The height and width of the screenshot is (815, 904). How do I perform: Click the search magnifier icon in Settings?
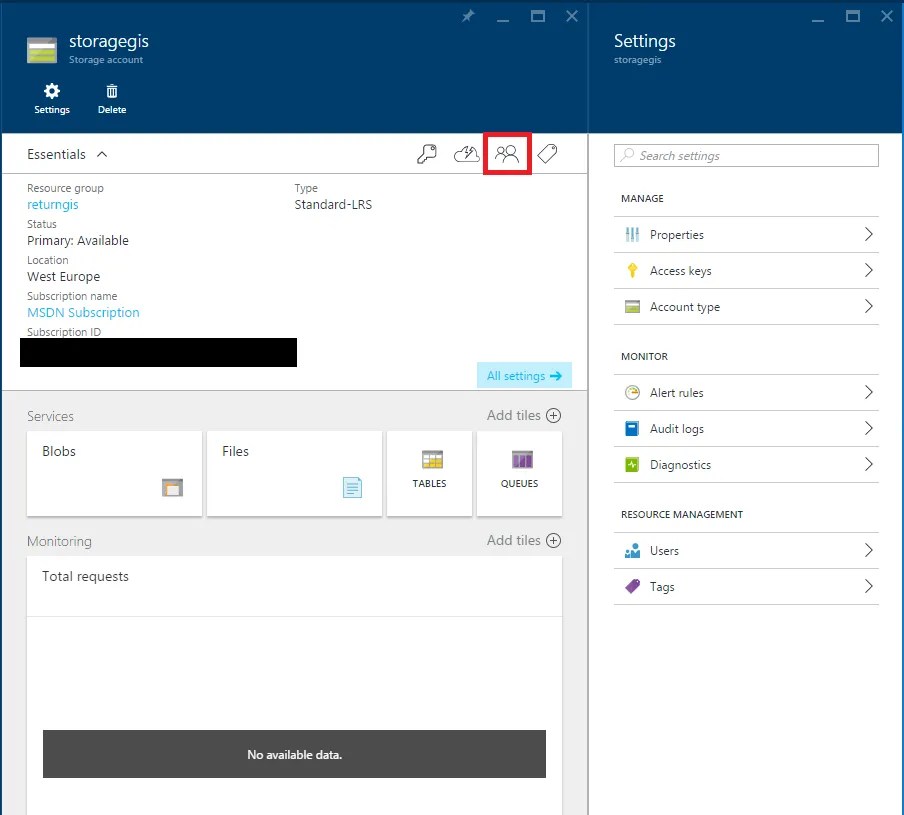pos(627,155)
